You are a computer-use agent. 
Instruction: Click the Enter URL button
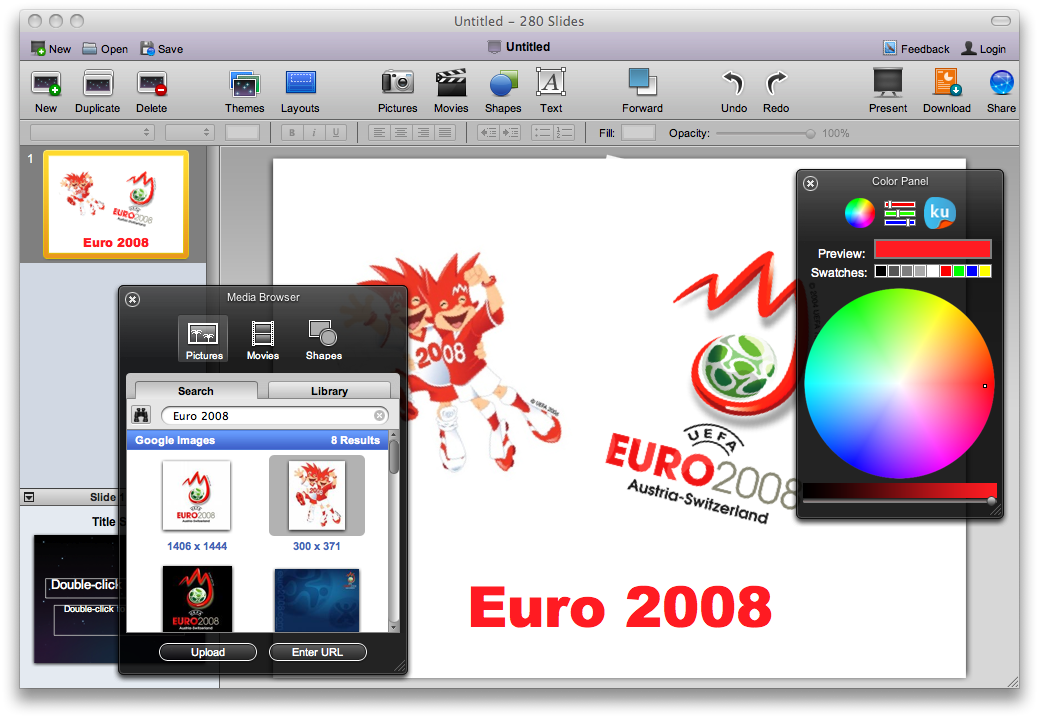coord(317,652)
